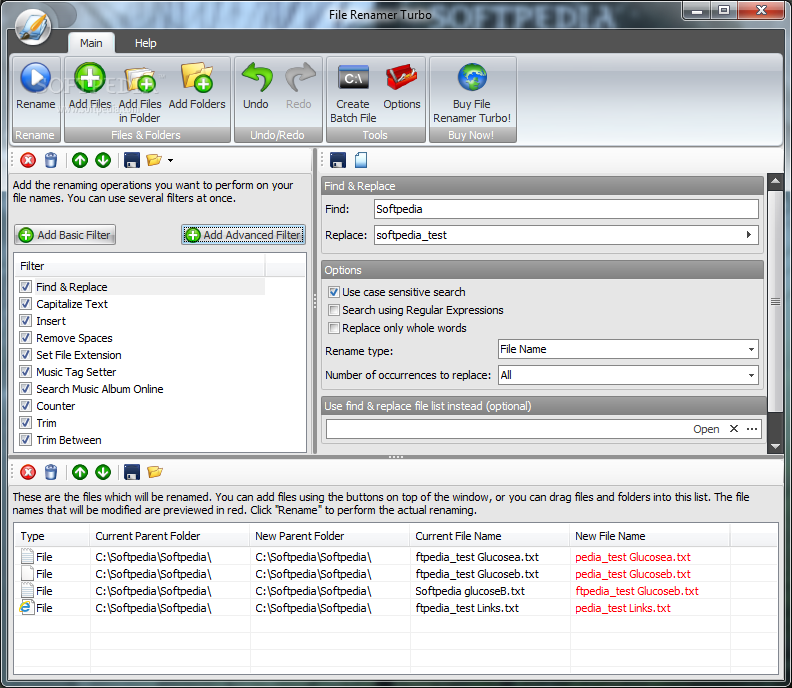
Task: Click the grey Redo arrow
Action: 300,77
